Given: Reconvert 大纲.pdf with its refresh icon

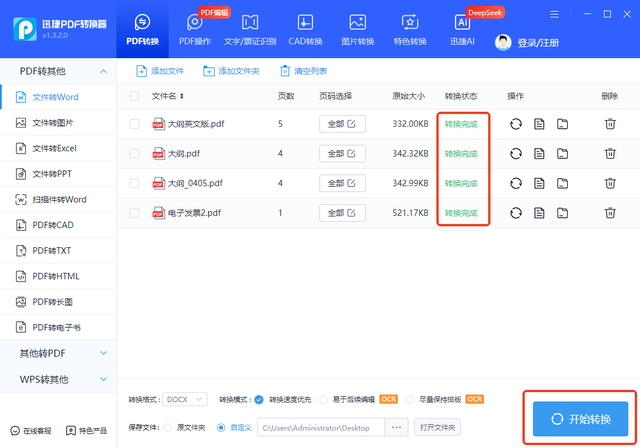Looking at the screenshot, I should pyautogui.click(x=516, y=154).
